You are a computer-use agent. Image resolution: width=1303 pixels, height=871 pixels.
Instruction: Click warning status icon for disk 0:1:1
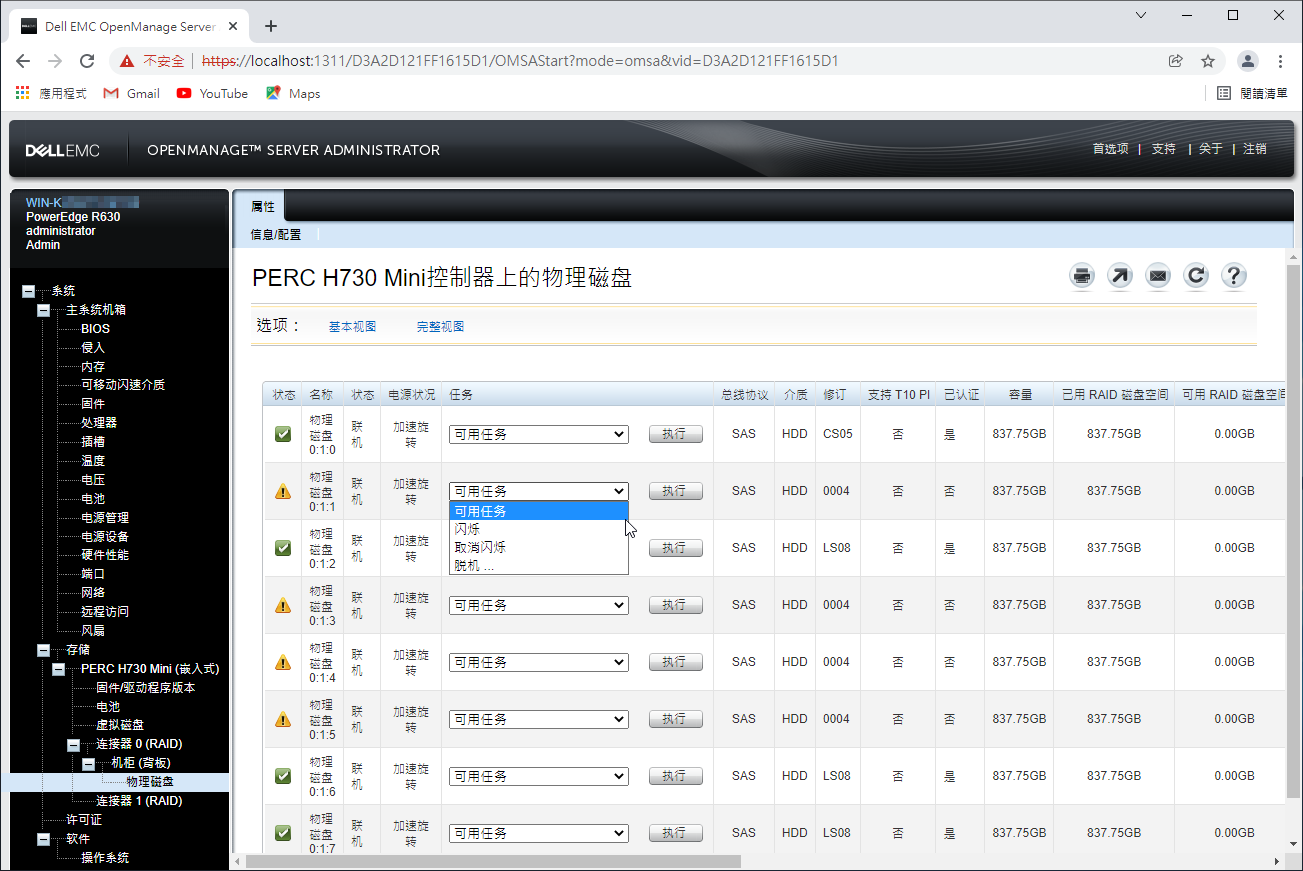pyautogui.click(x=283, y=491)
